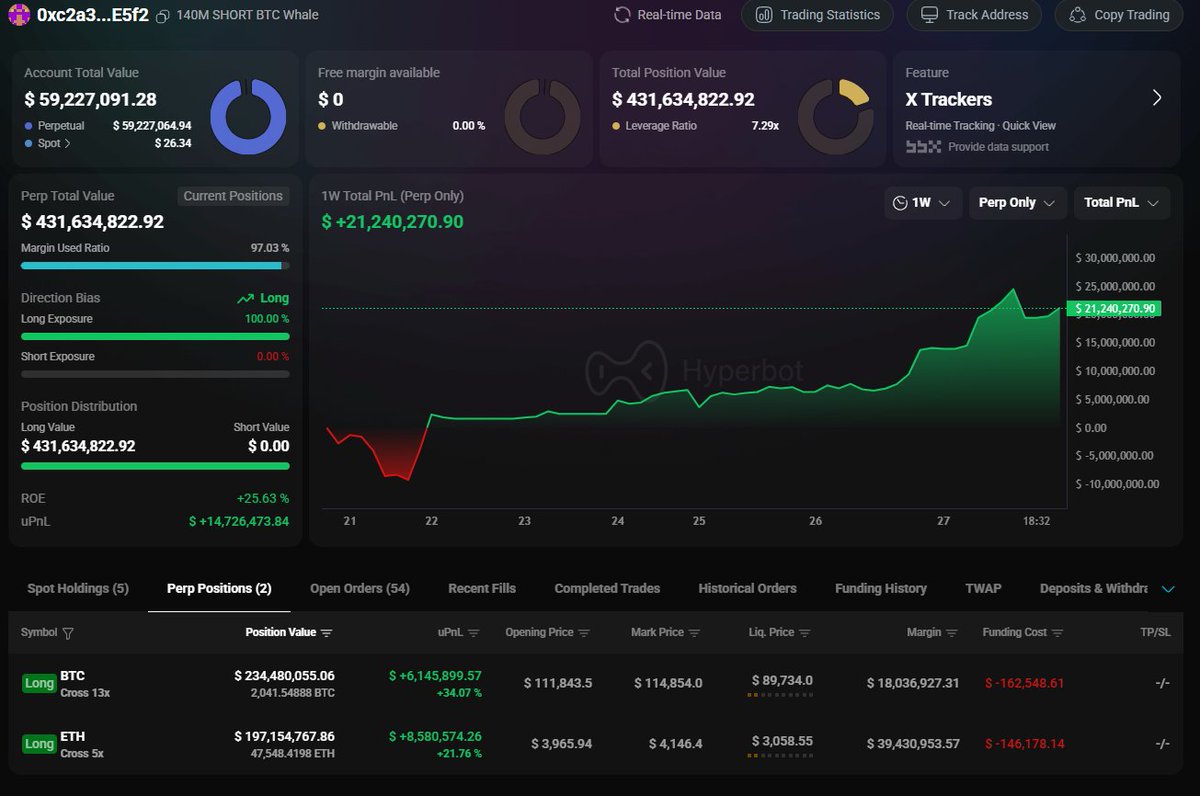Click the Margin Used Ratio progress bar
The width and height of the screenshot is (1200, 796).
coord(155,265)
